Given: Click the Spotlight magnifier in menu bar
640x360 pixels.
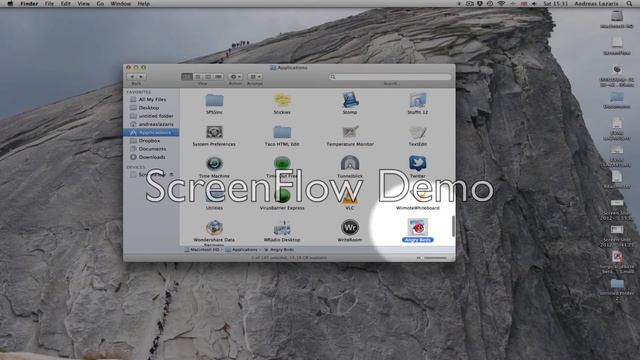Looking at the screenshot, I should pyautogui.click(x=629, y=4).
